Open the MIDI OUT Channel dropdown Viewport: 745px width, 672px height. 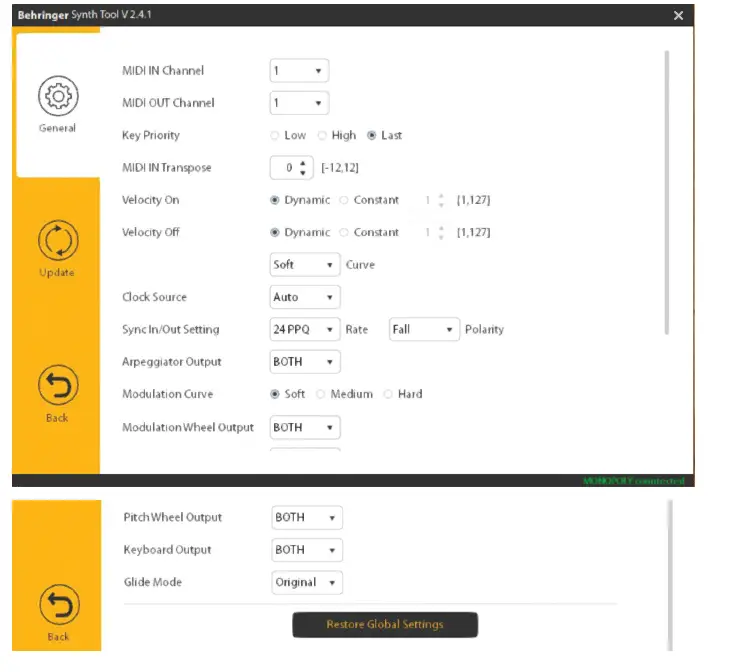[299, 103]
